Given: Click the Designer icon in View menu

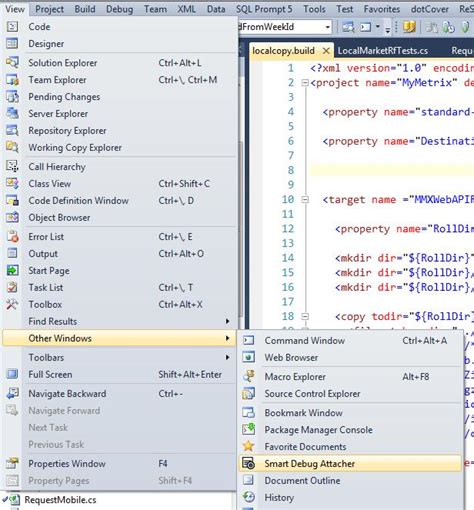Looking at the screenshot, I should pyautogui.click(x=12, y=43).
